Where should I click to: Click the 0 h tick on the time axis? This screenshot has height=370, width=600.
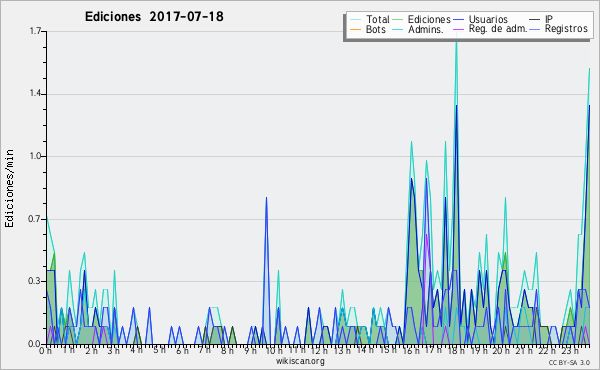point(45,351)
